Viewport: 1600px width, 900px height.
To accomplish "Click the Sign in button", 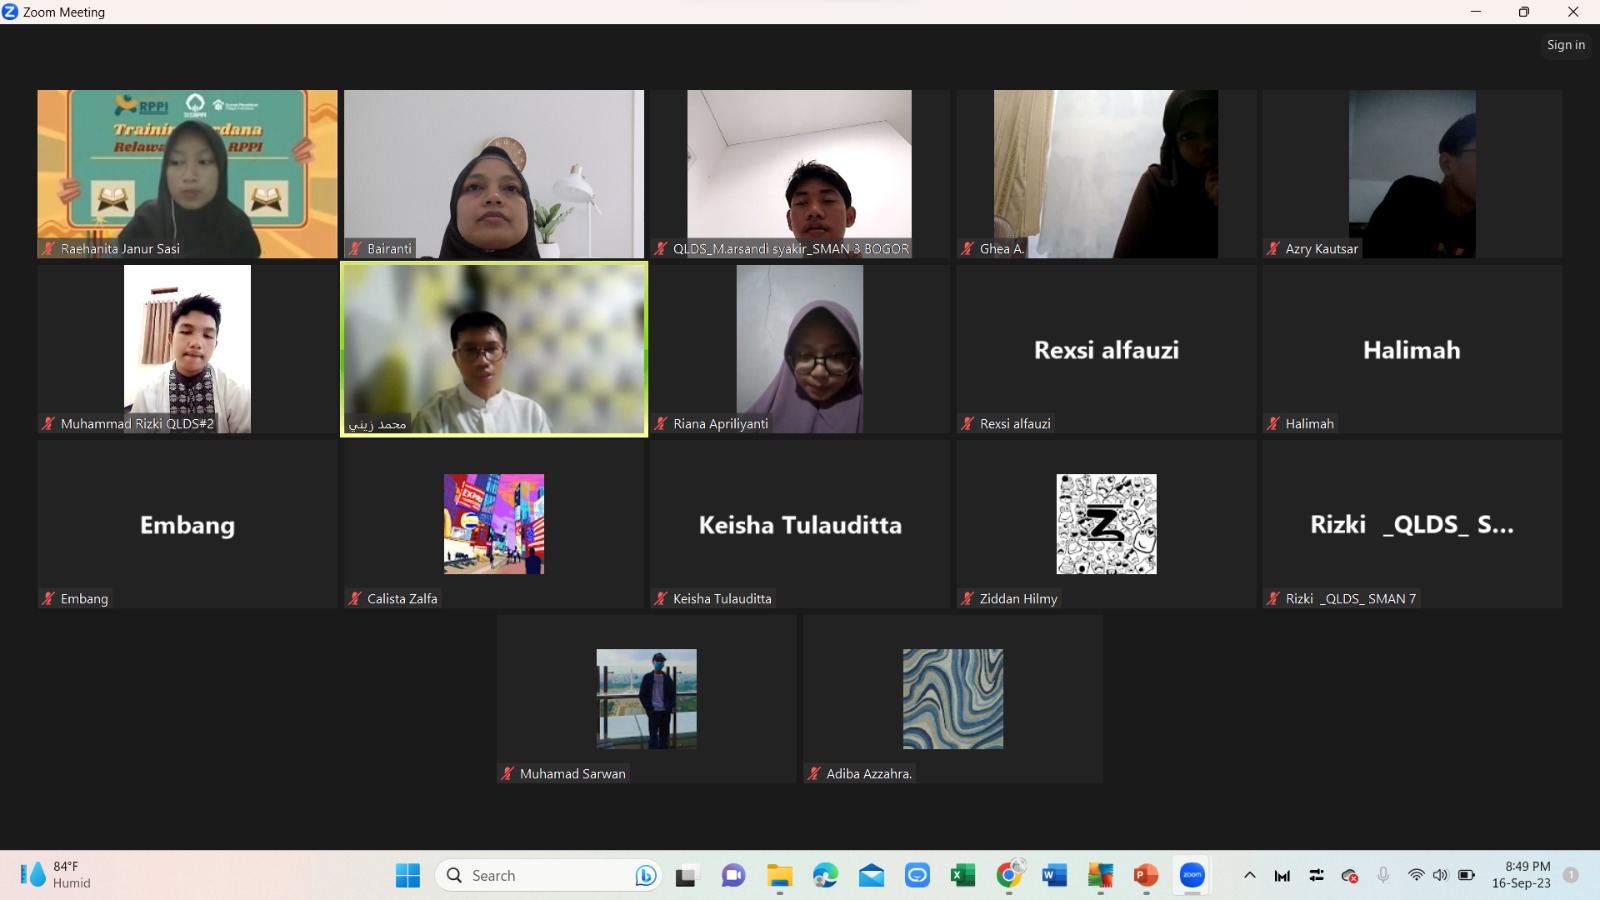I will click(x=1565, y=45).
